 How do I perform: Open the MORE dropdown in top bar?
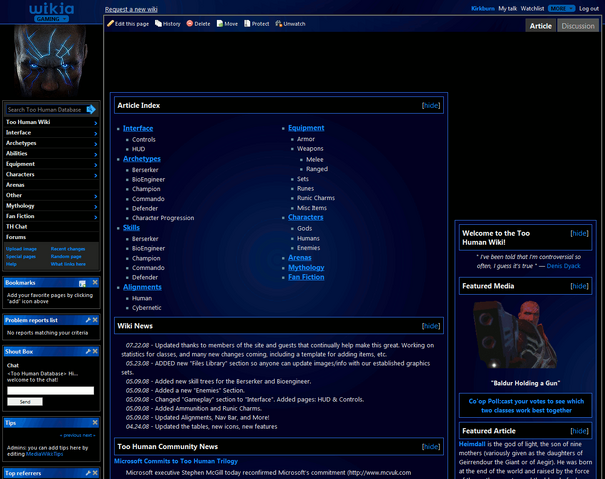(561, 8)
